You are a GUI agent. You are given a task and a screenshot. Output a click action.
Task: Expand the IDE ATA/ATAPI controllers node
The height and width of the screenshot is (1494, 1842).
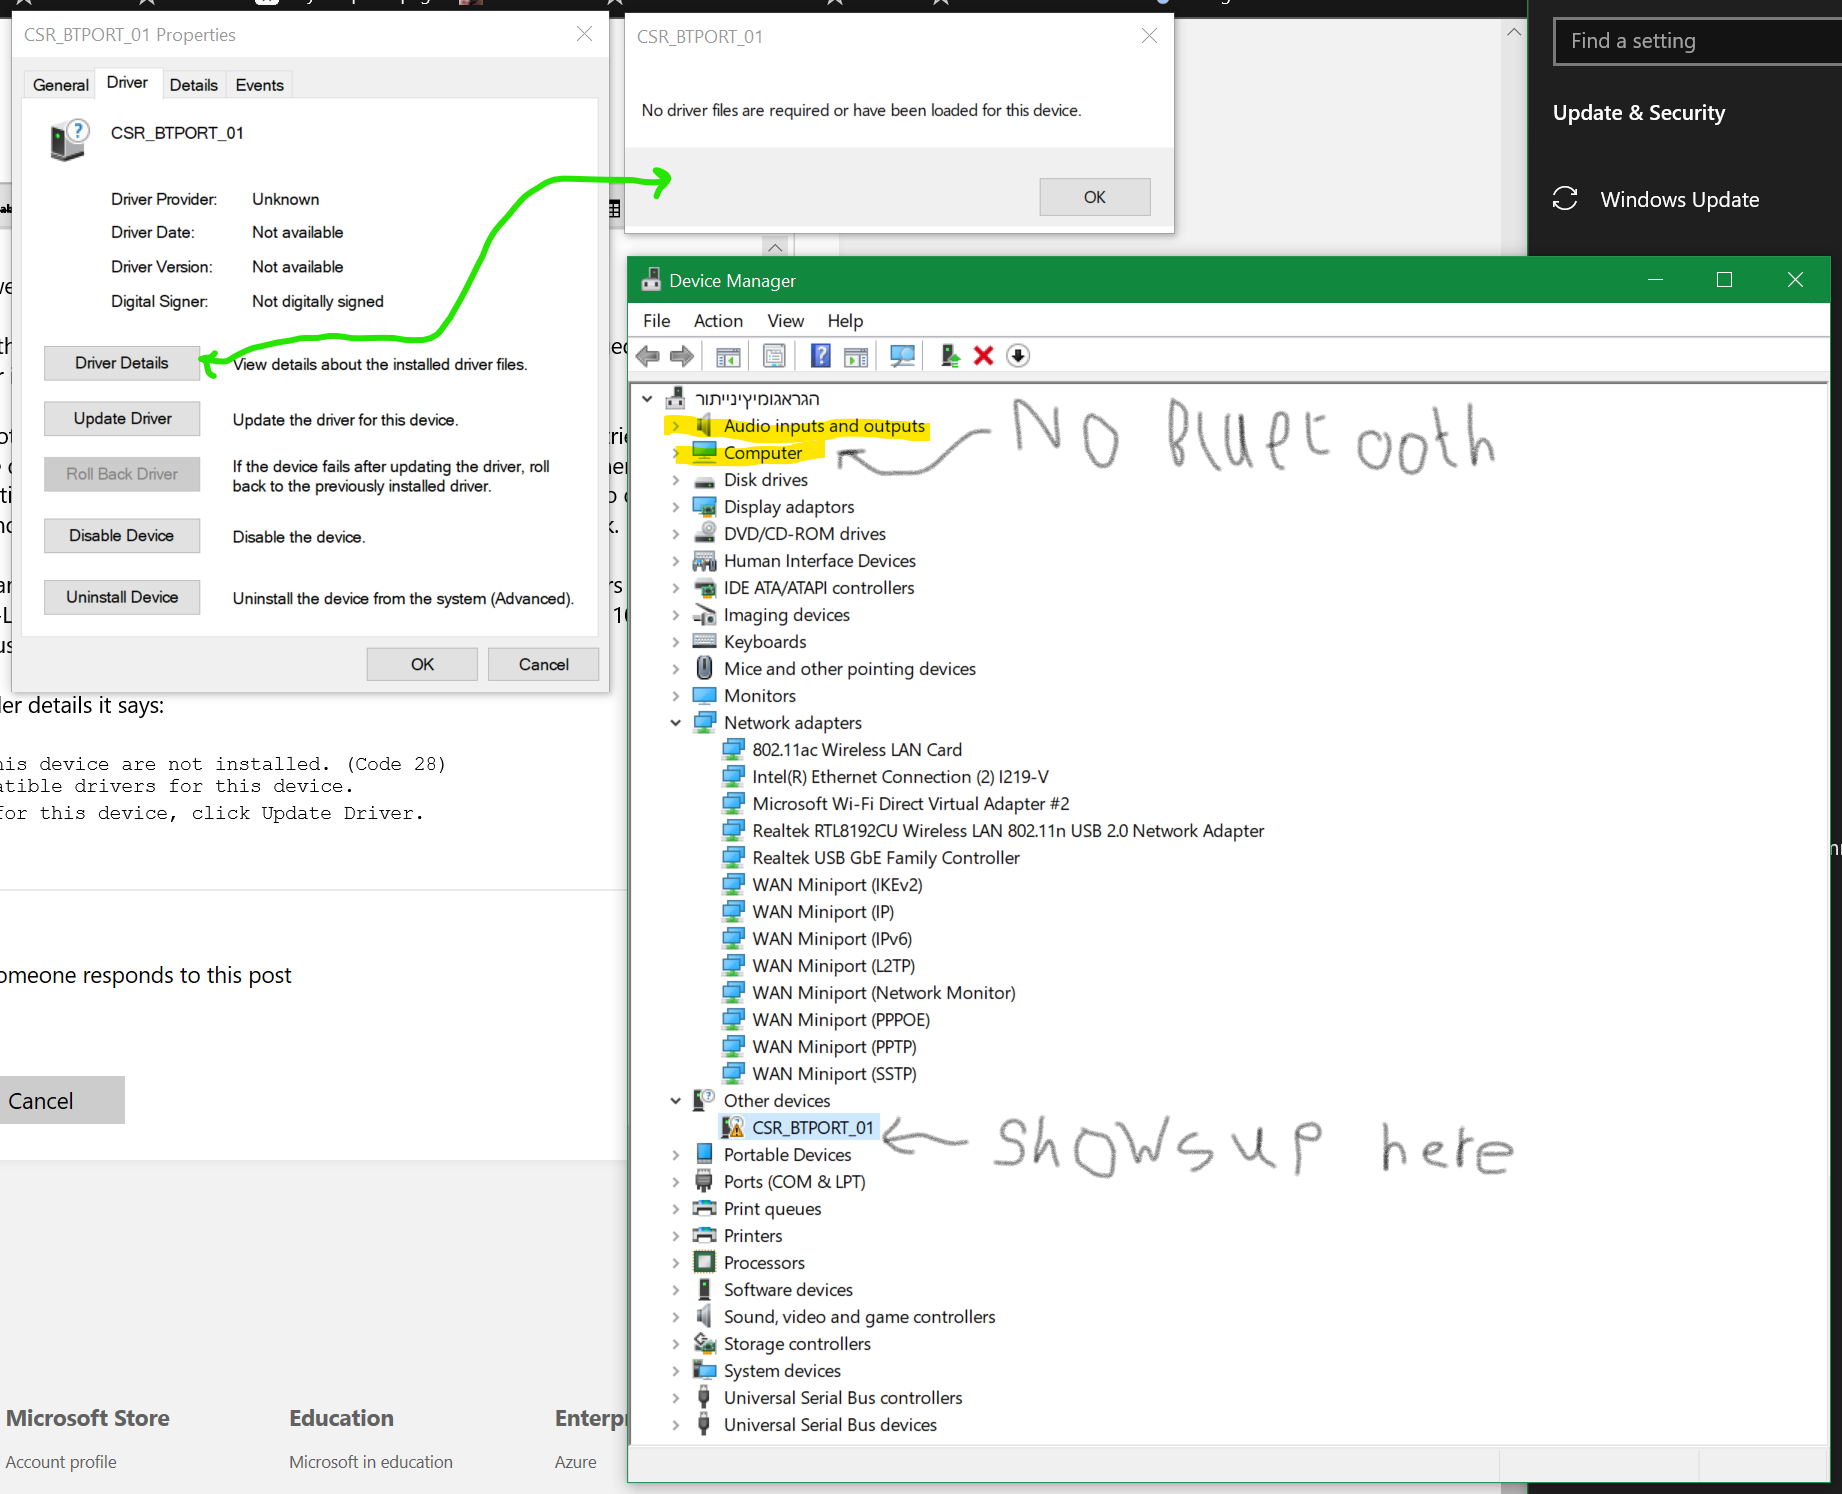(676, 587)
